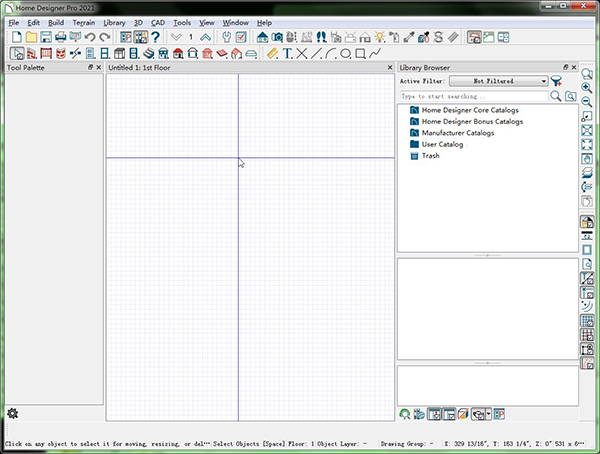Click the library search text field
600x454 pixels.
(x=472, y=96)
